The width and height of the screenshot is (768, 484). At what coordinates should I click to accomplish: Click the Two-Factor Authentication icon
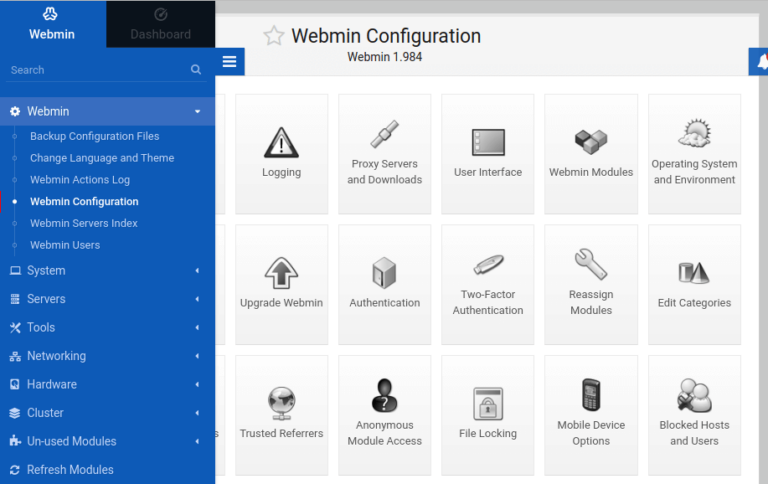tap(488, 265)
